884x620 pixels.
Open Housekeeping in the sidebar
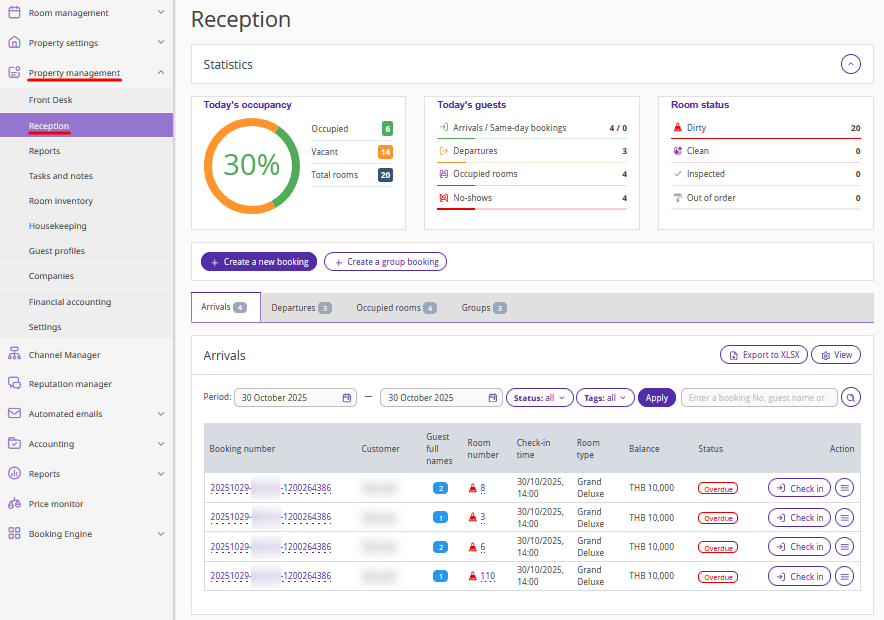click(58, 226)
